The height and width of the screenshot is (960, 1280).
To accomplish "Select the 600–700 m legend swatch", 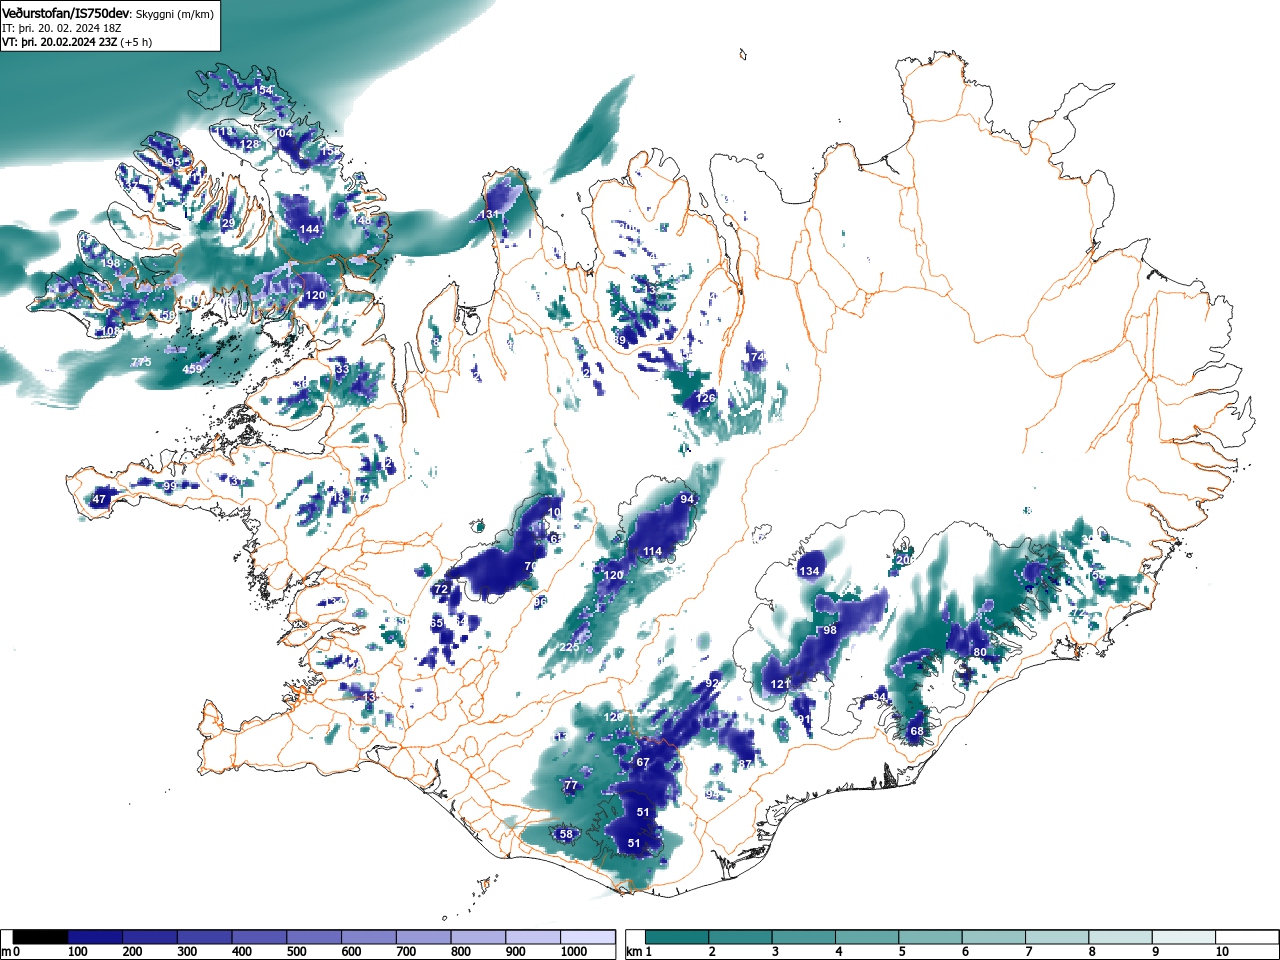I will [x=369, y=937].
